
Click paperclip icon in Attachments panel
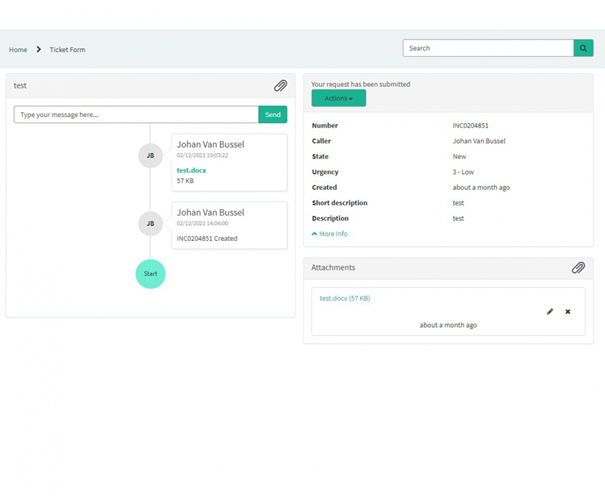tap(578, 268)
